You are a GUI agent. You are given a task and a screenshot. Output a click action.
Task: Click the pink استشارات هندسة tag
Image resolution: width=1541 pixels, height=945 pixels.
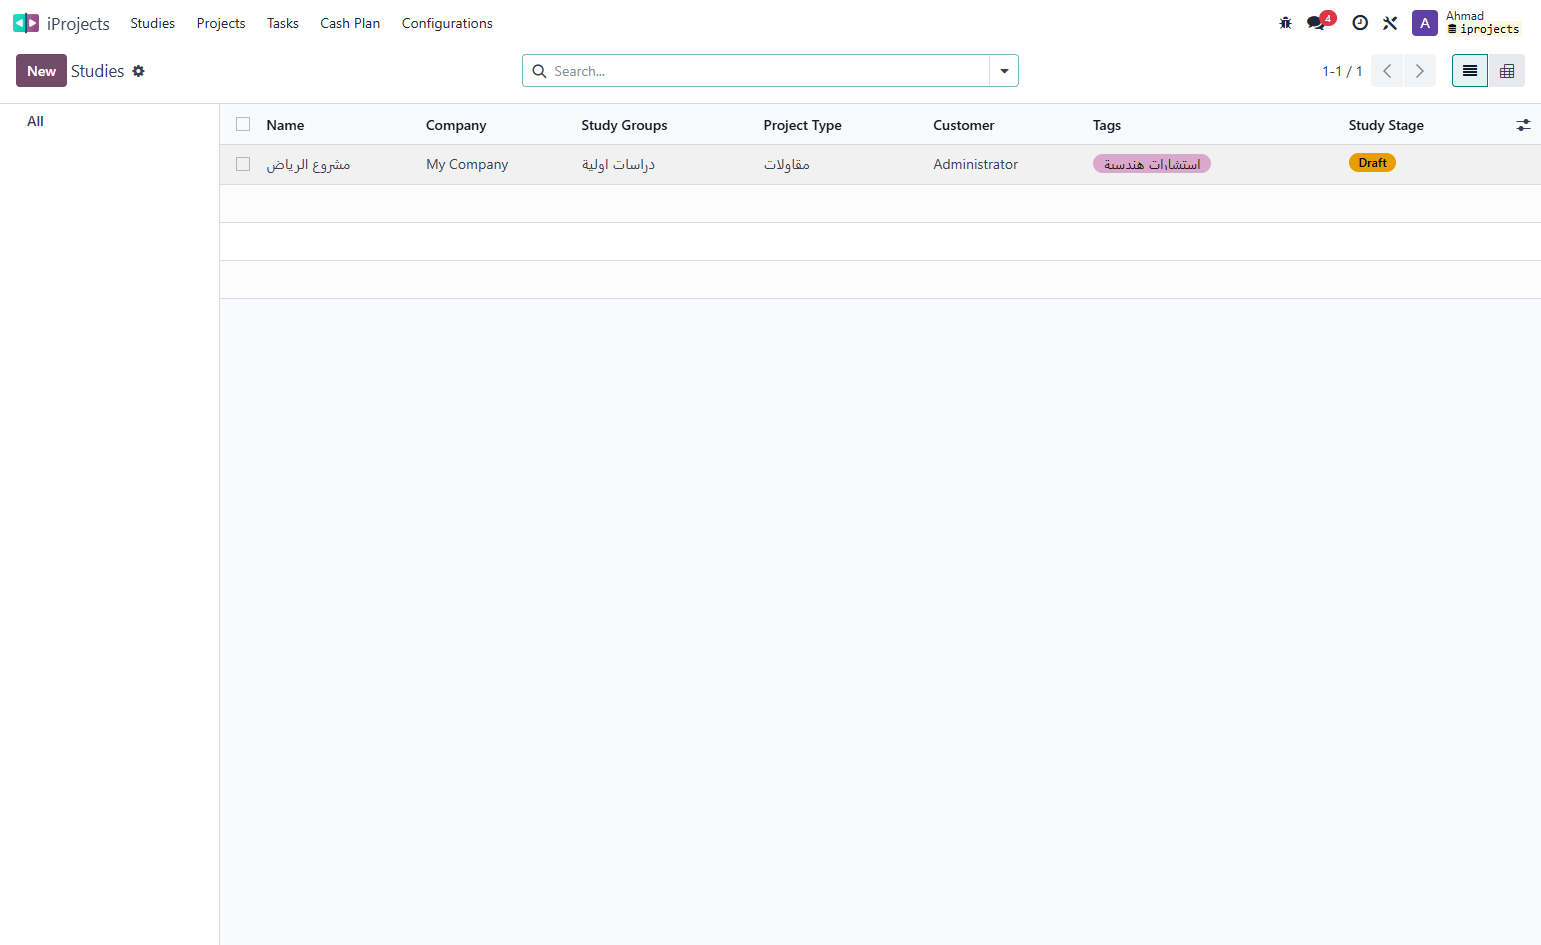coord(1152,164)
